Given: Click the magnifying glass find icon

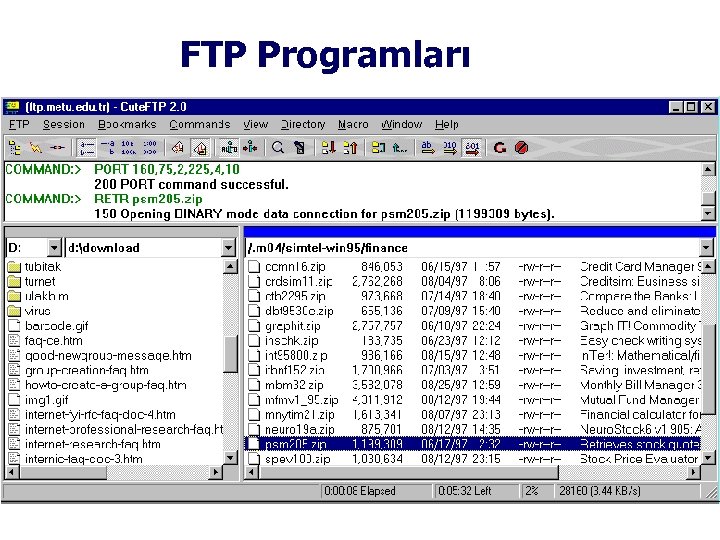Looking at the screenshot, I should (x=277, y=148).
